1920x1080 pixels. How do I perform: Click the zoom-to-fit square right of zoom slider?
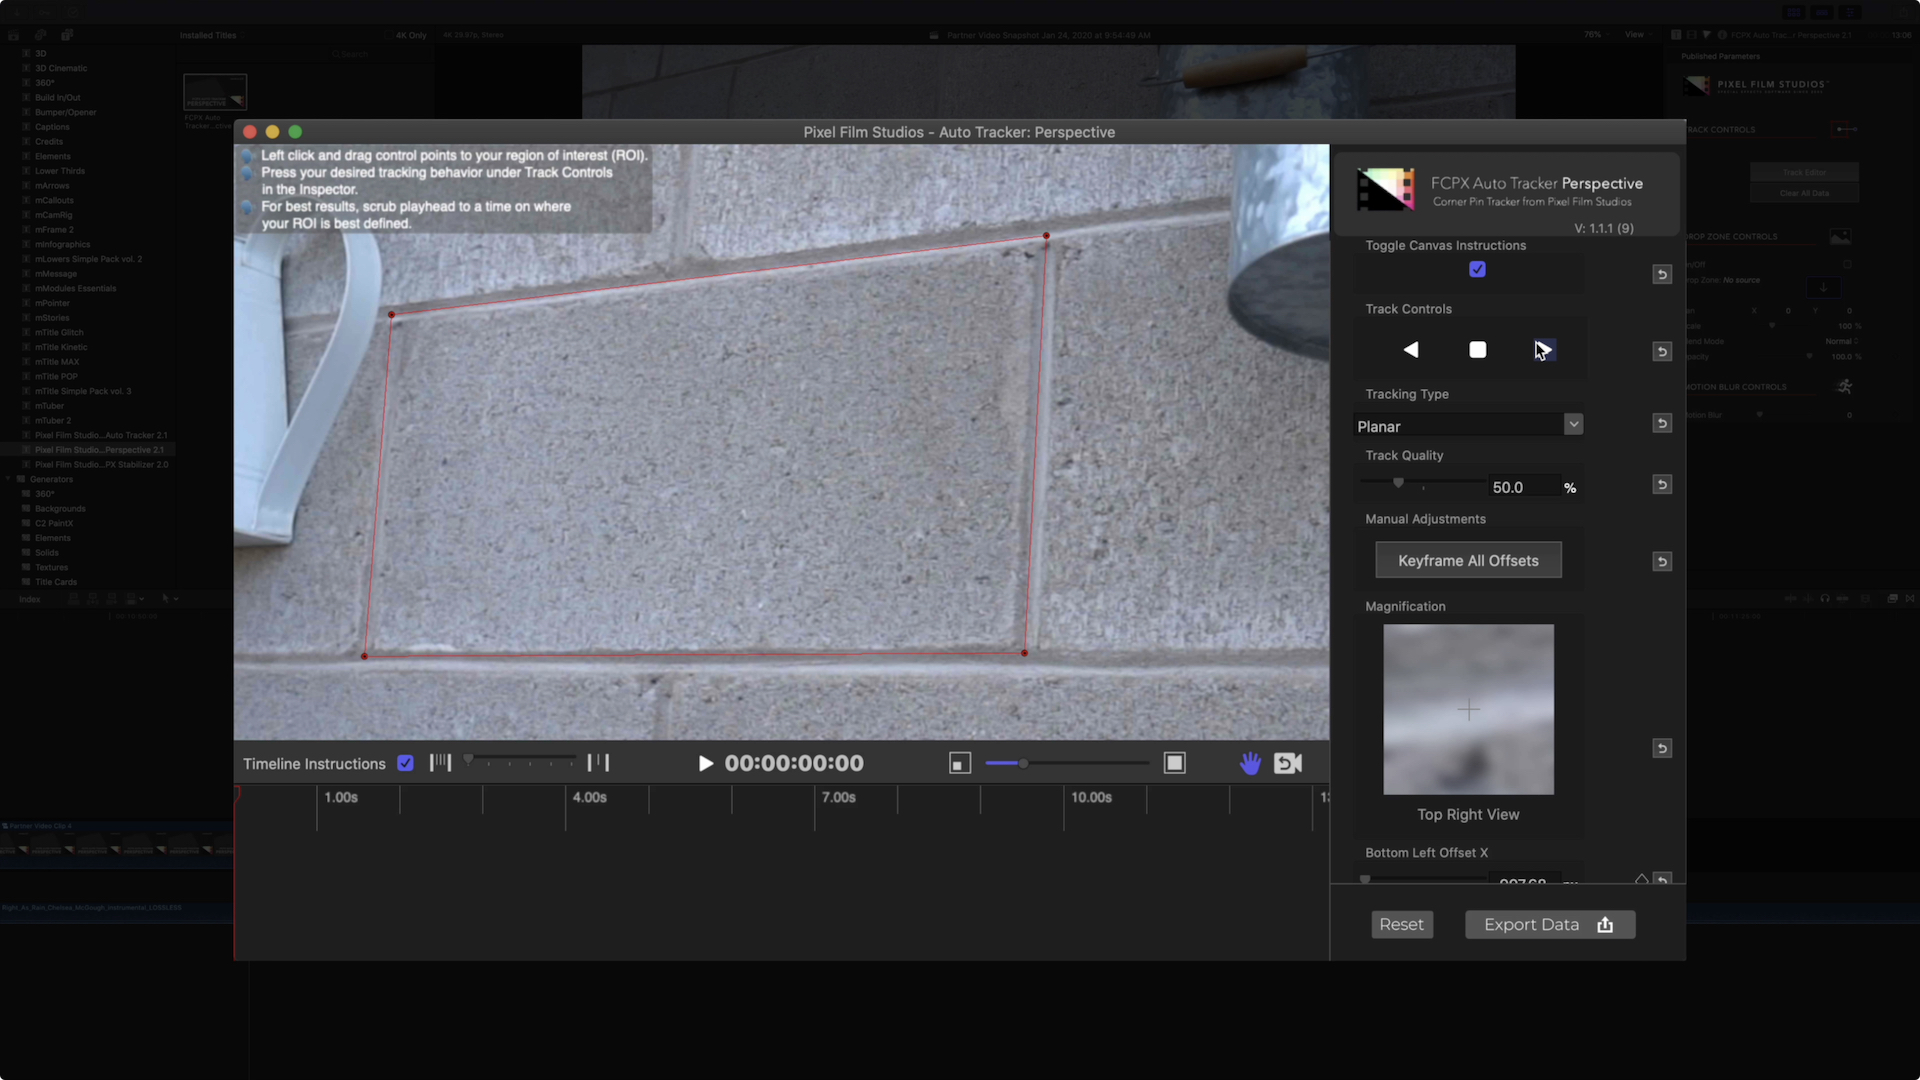1174,762
